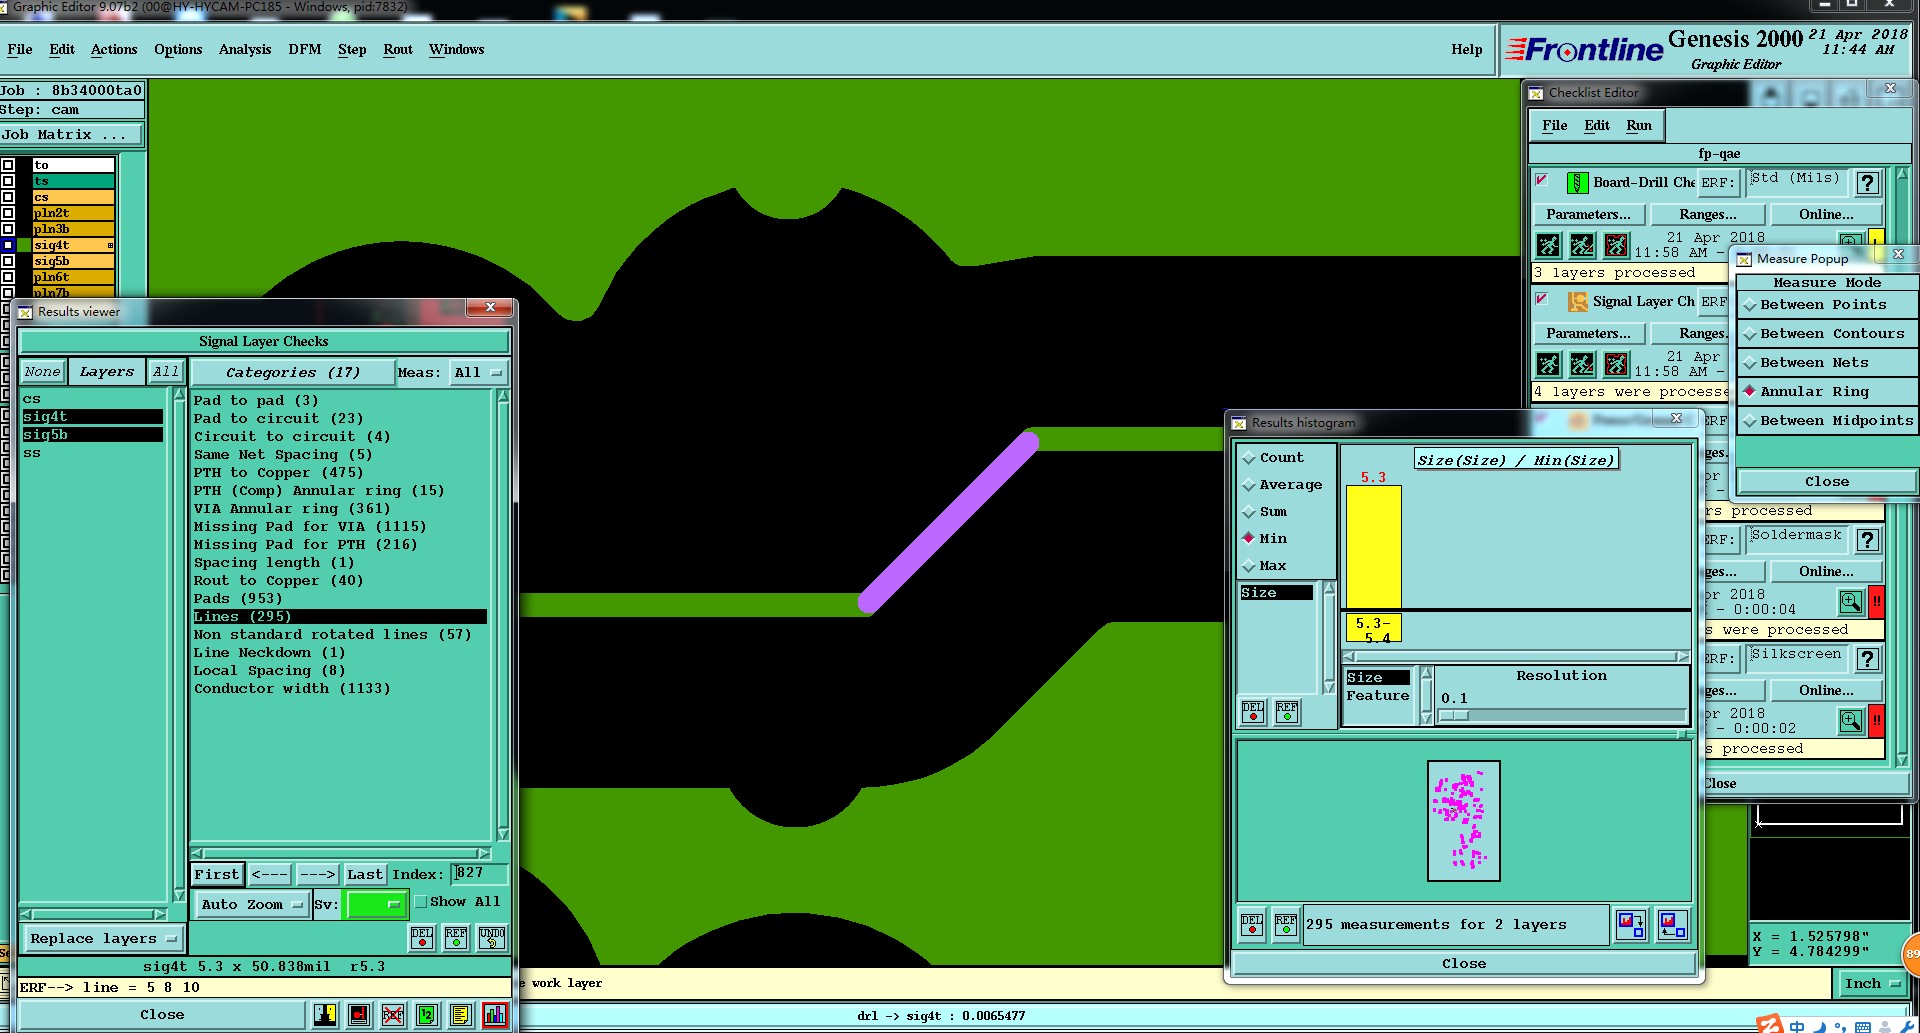
Task: Select 'Between Contours' measure mode
Action: click(x=1827, y=334)
